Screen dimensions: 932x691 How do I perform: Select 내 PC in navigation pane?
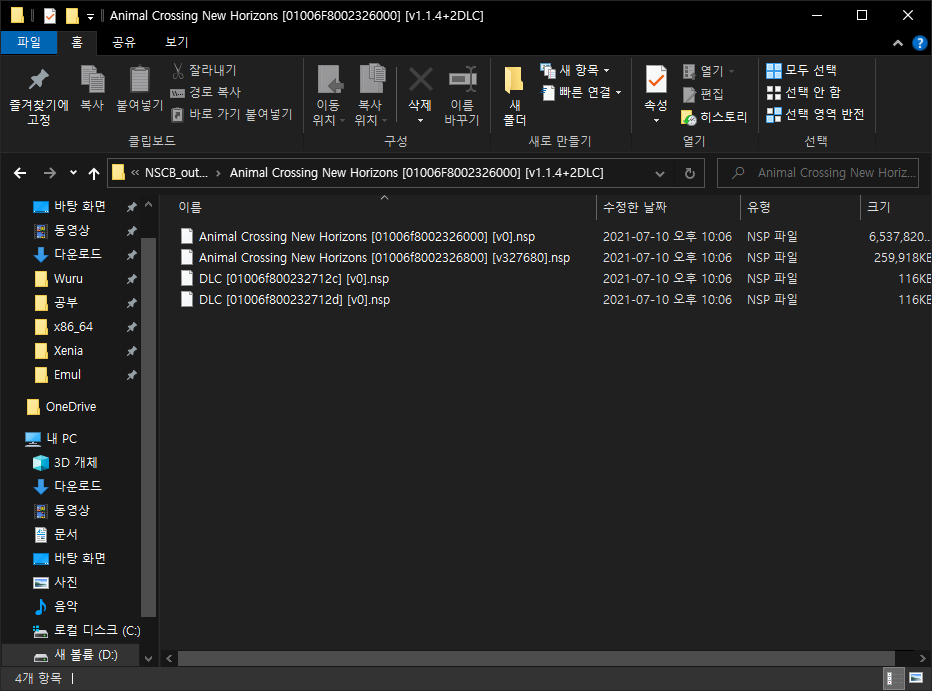[x=62, y=438]
